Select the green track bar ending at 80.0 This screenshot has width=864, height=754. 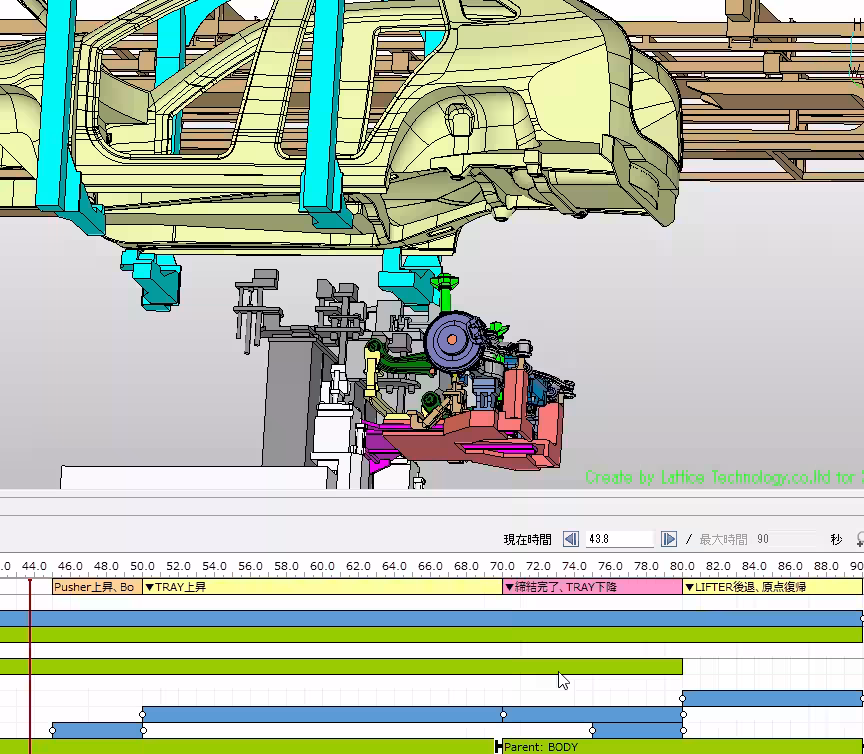click(x=340, y=666)
